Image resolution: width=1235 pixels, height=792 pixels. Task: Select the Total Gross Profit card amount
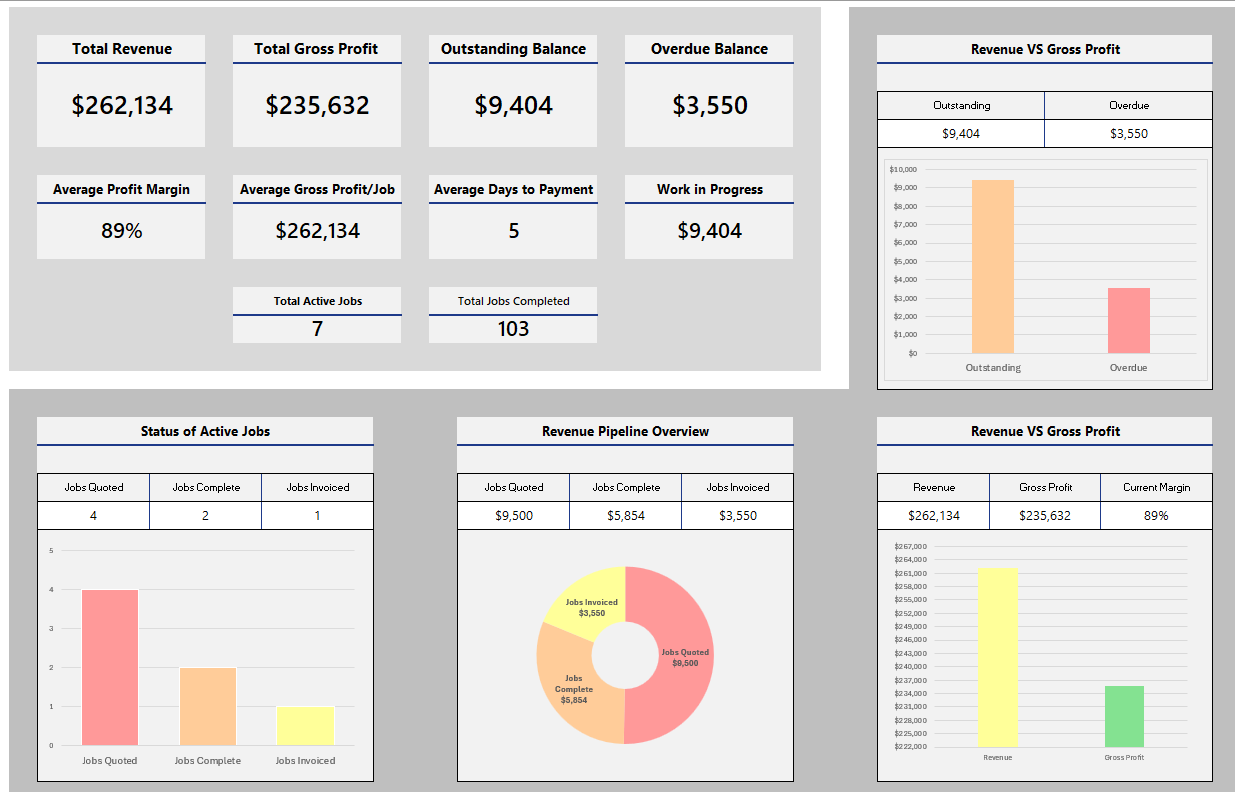pos(317,105)
